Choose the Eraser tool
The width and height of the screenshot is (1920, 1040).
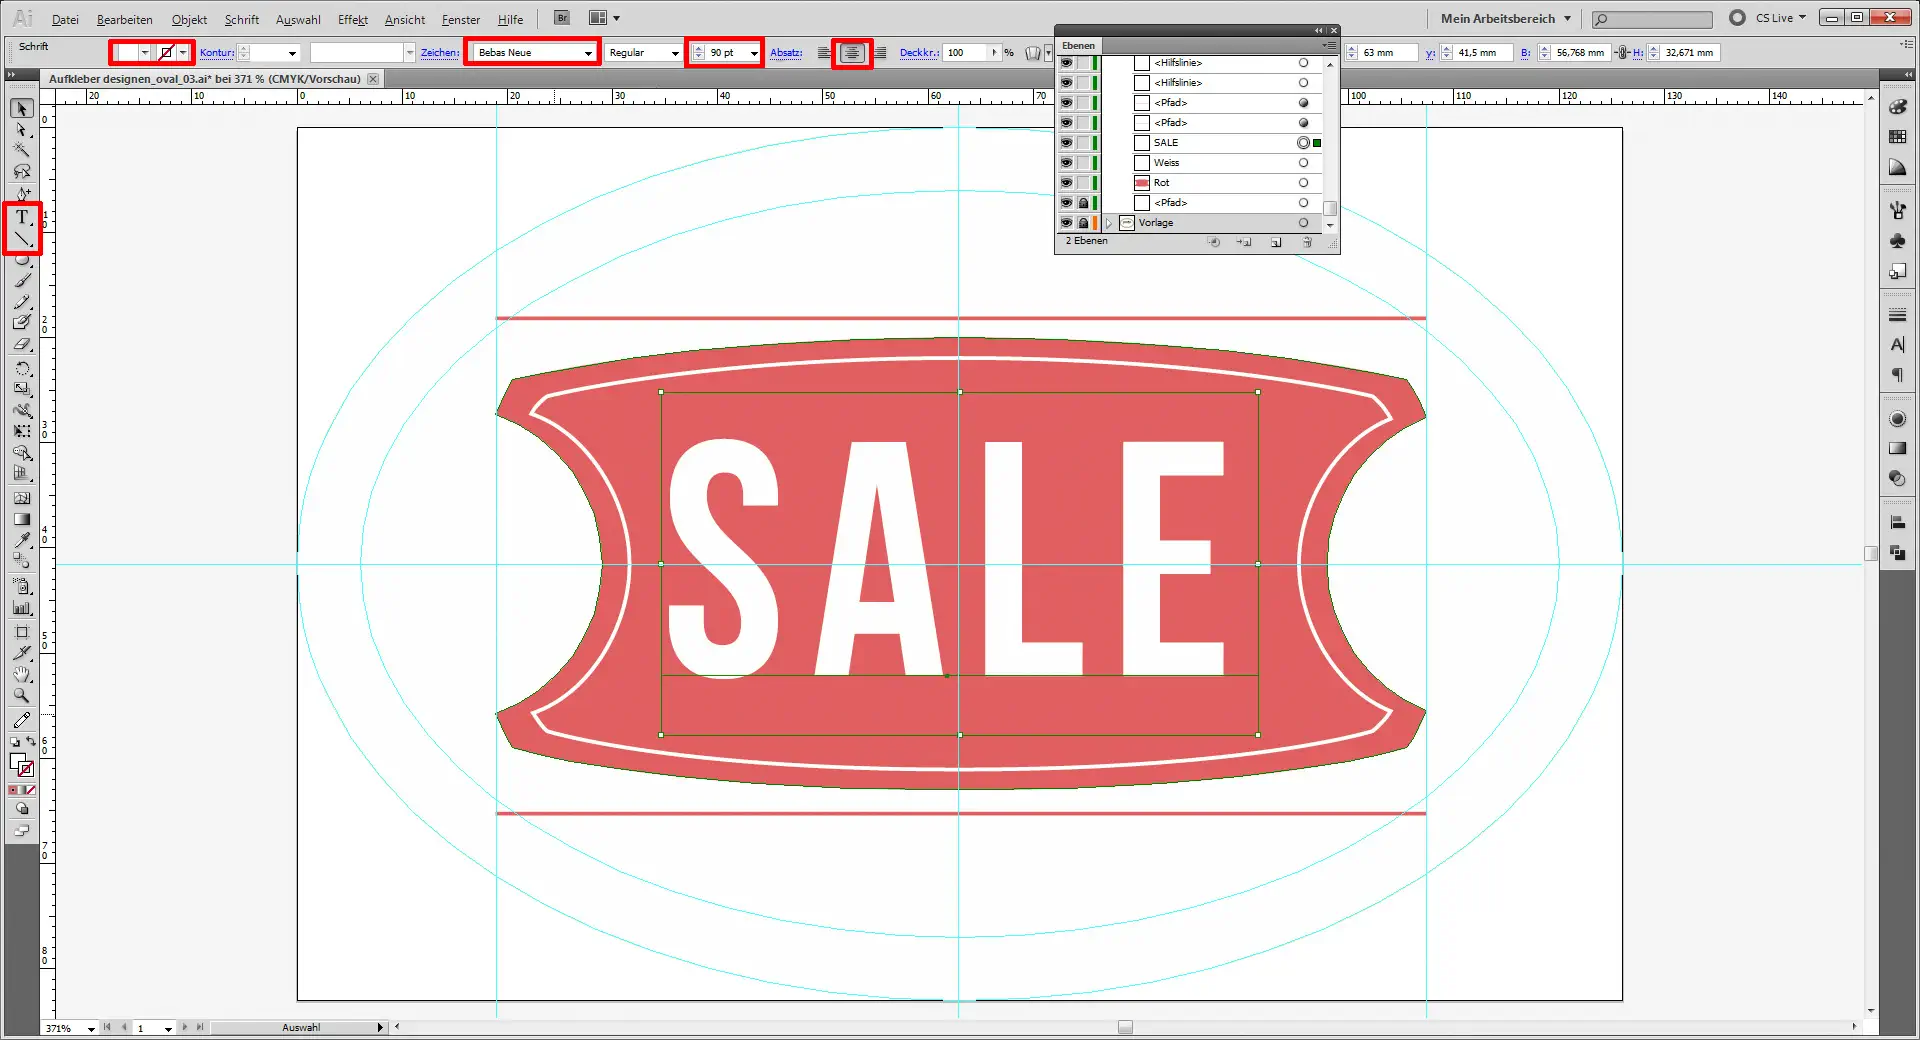tap(22, 345)
